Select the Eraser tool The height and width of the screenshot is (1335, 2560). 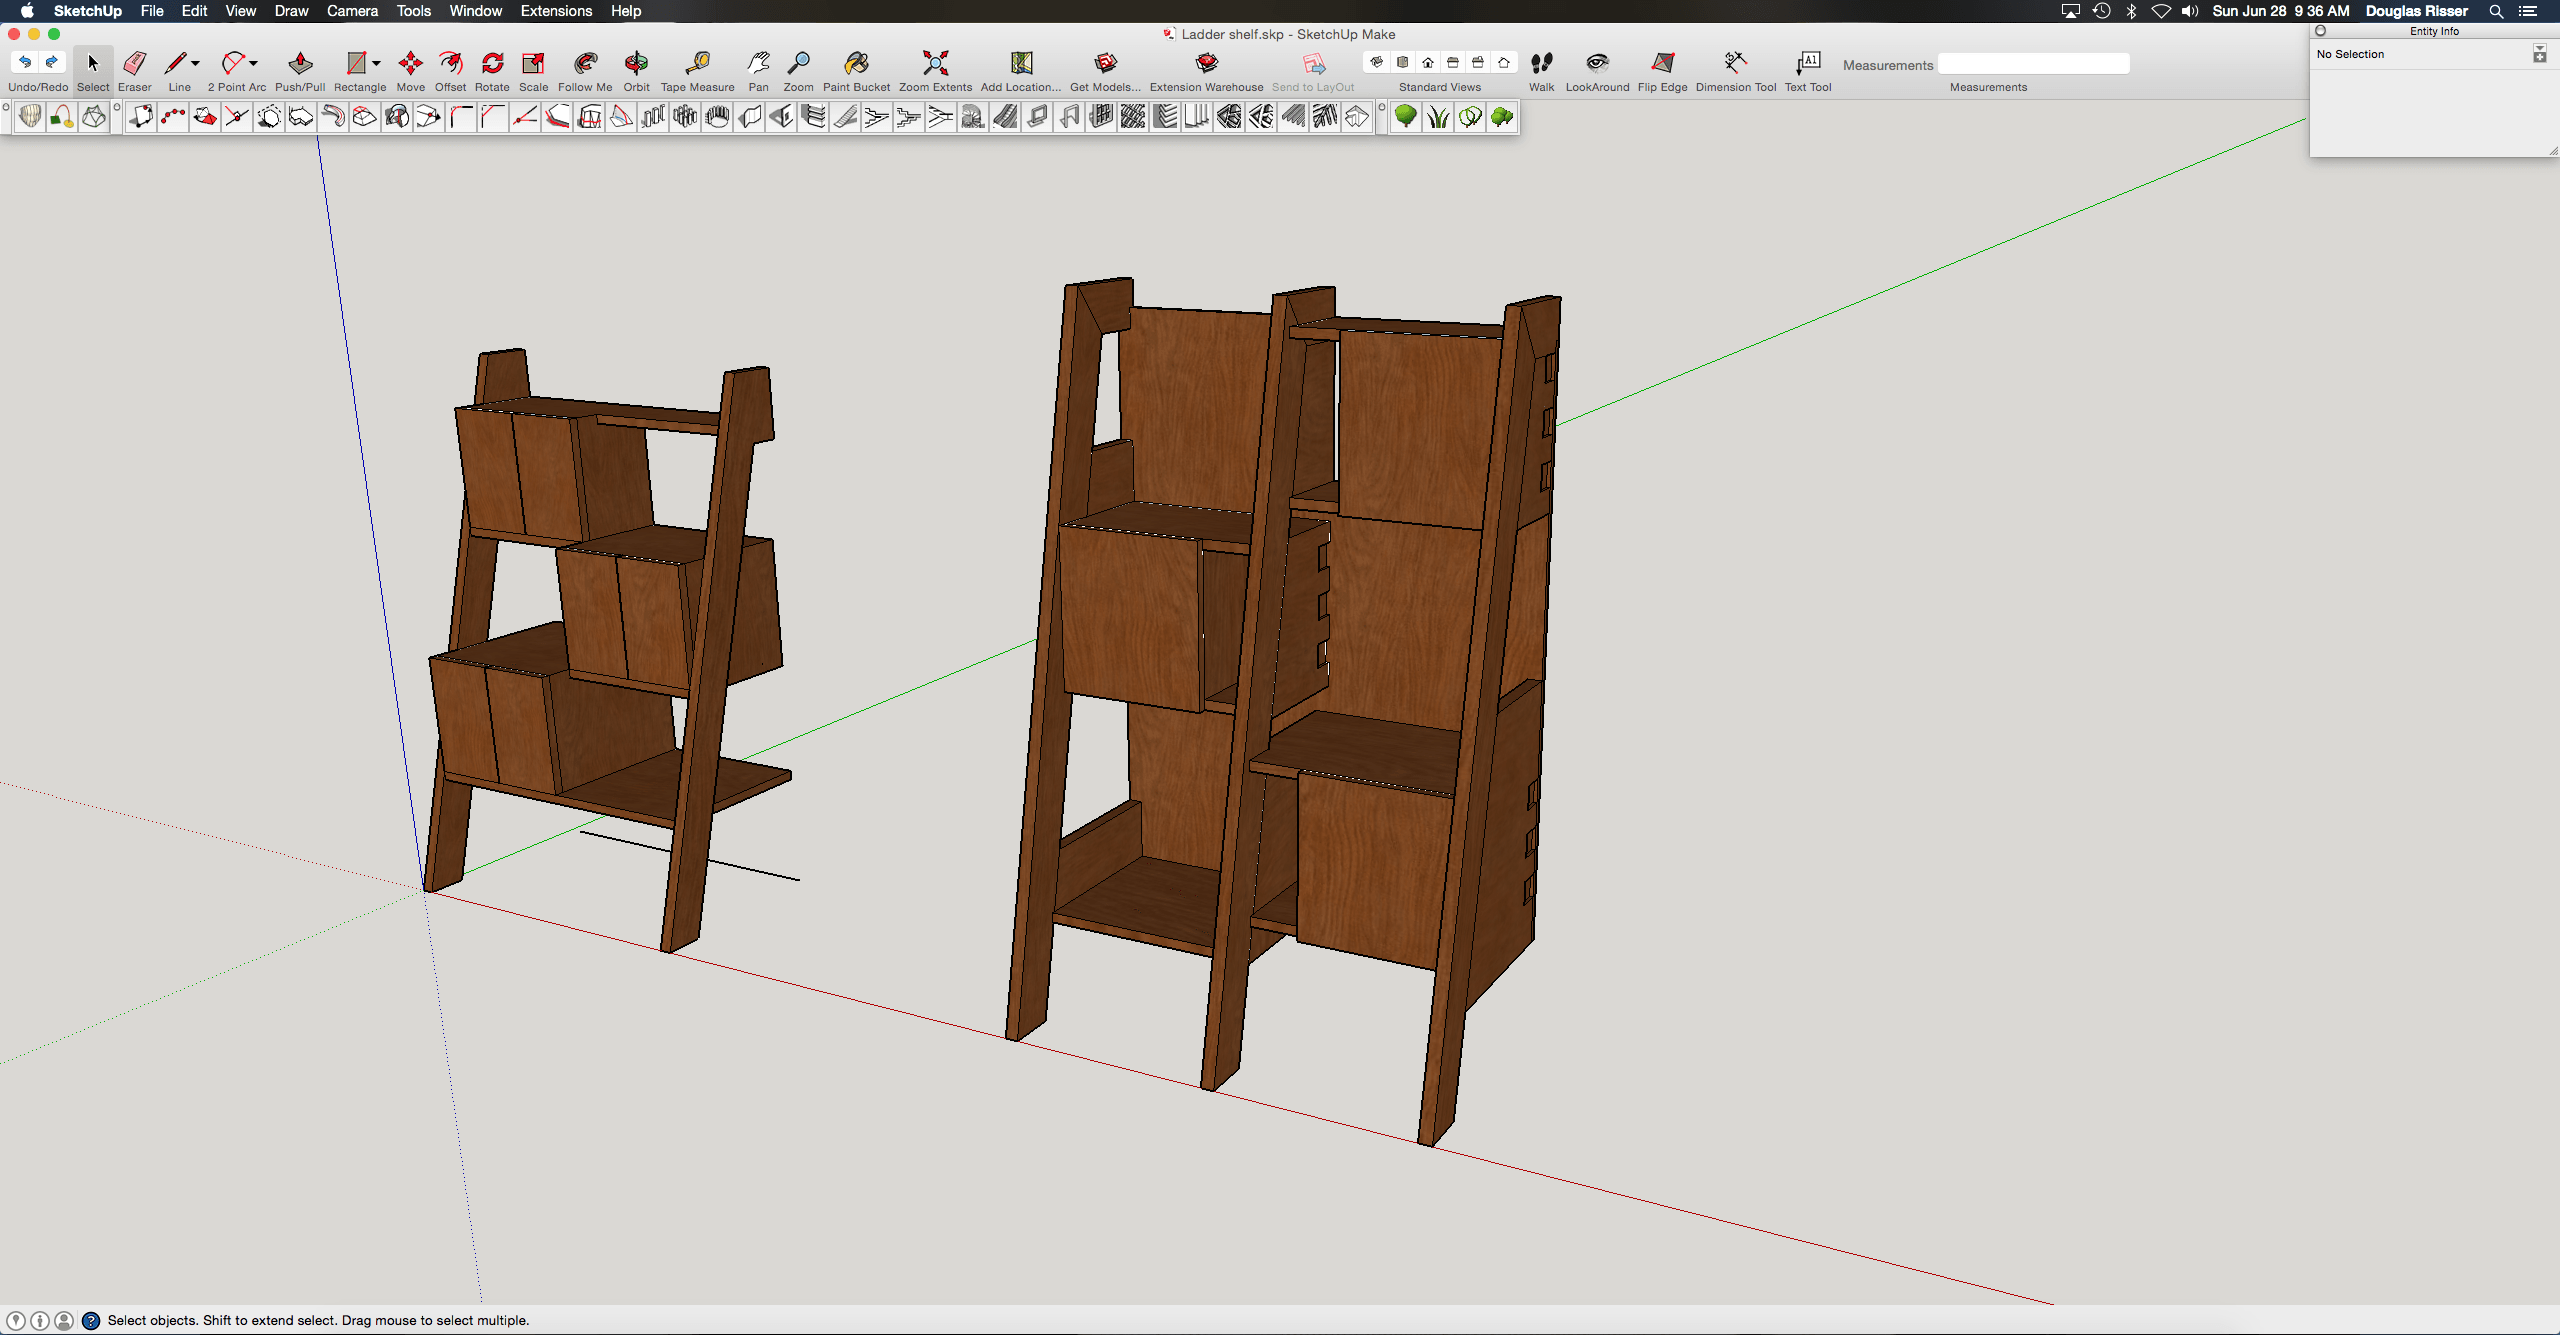coord(134,64)
